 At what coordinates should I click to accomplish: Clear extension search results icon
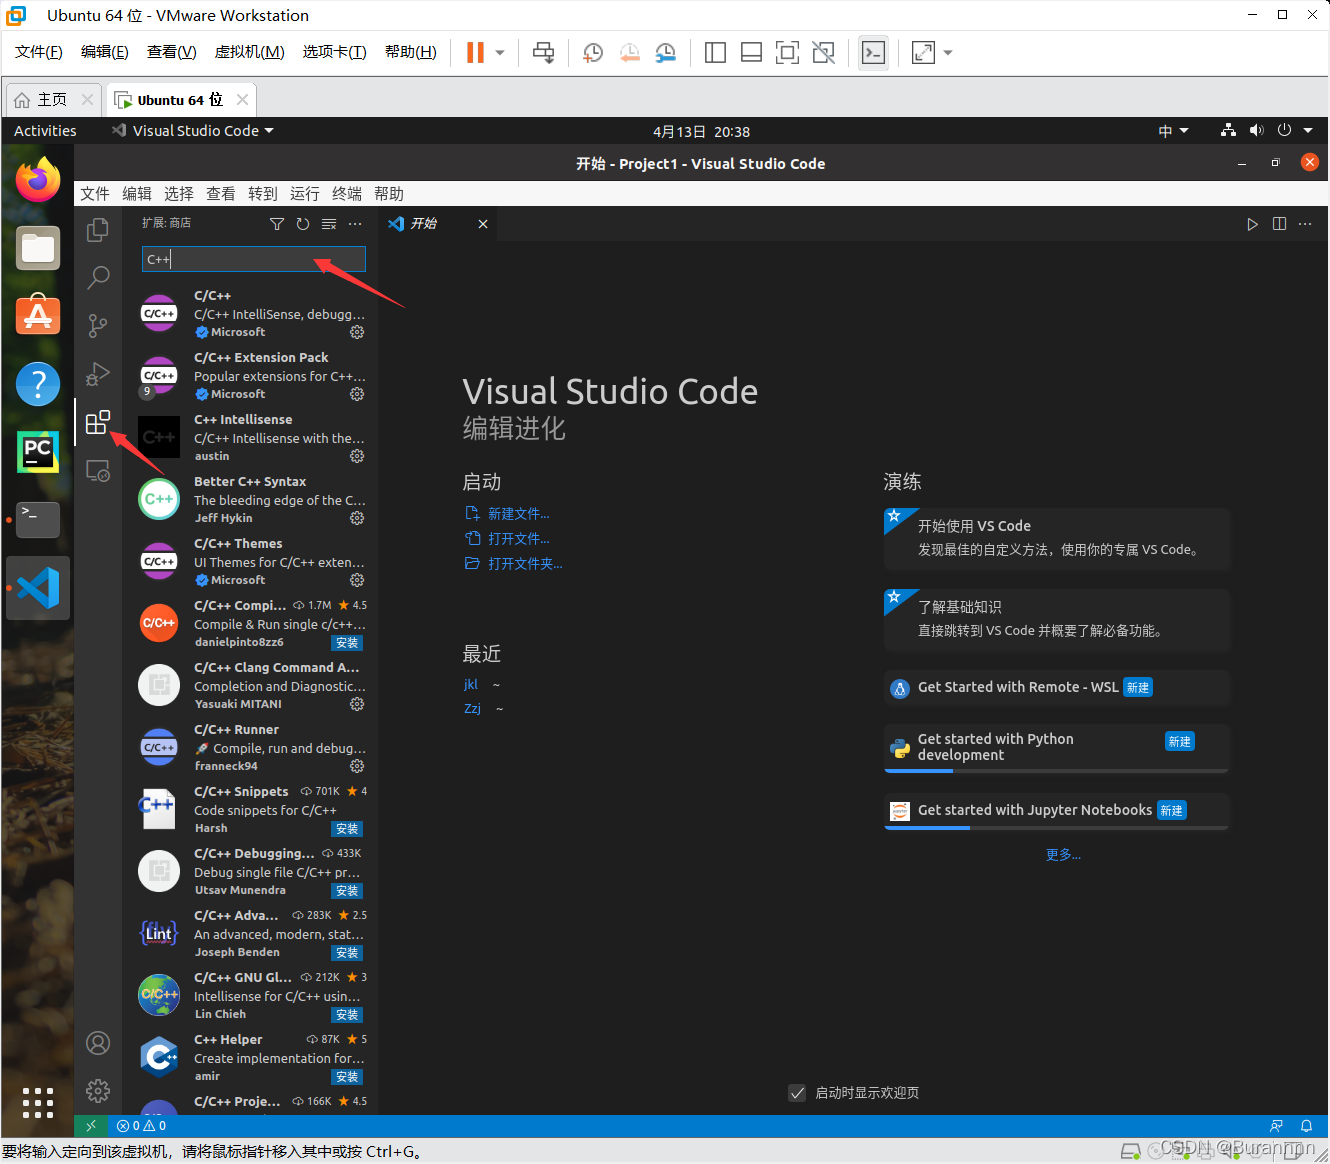(329, 224)
